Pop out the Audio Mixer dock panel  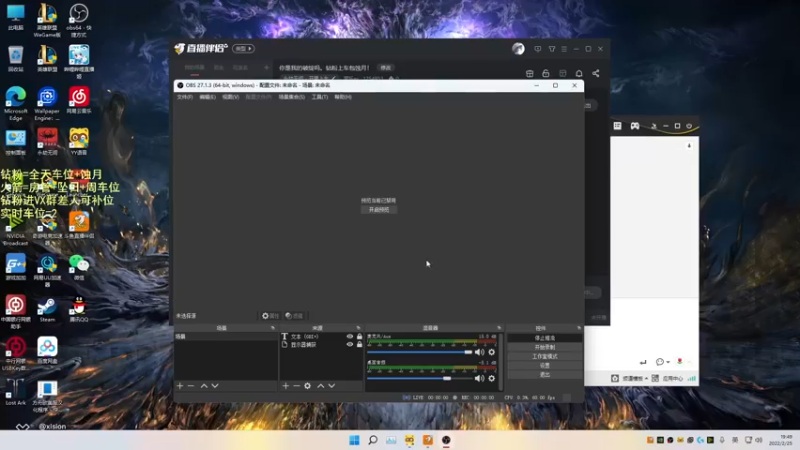click(499, 328)
